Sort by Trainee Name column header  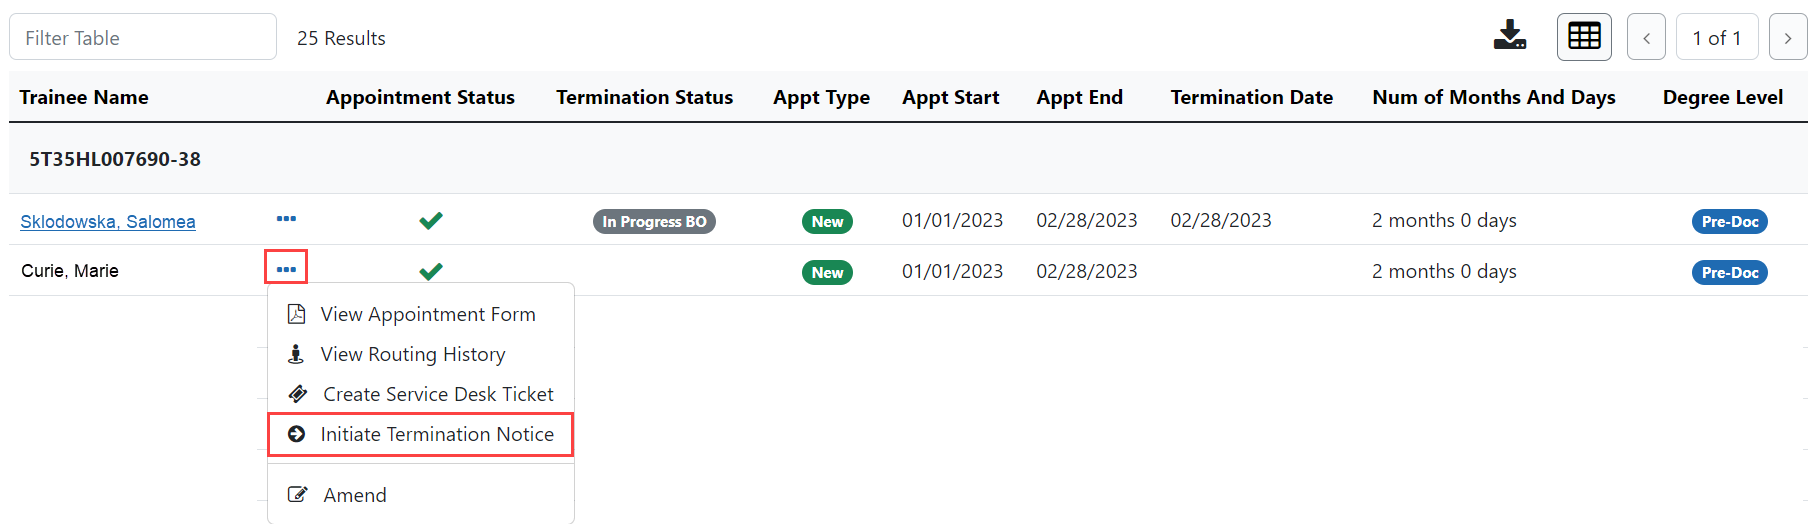coord(84,97)
